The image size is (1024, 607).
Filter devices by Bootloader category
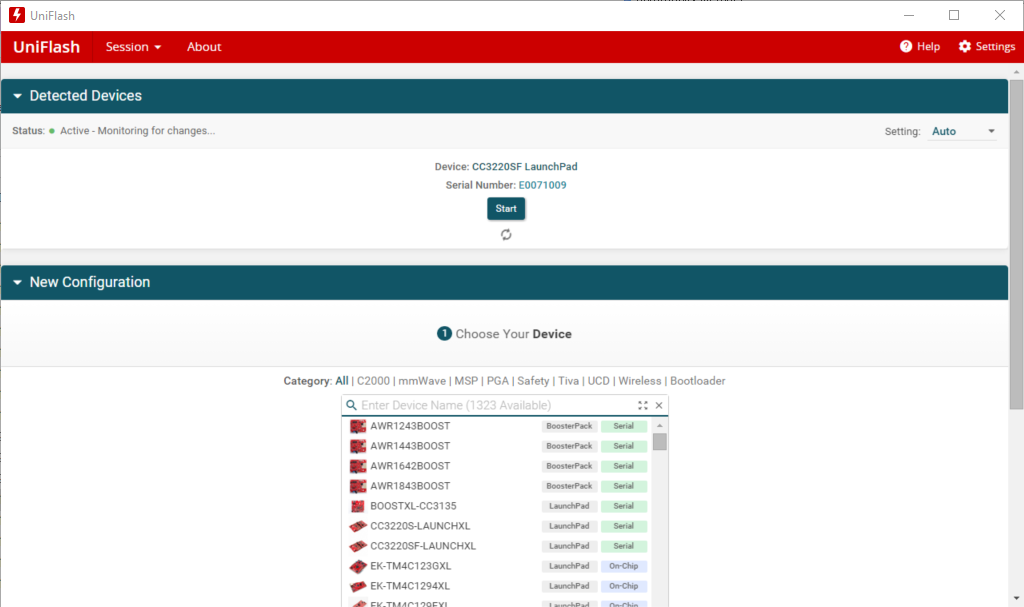click(x=697, y=381)
